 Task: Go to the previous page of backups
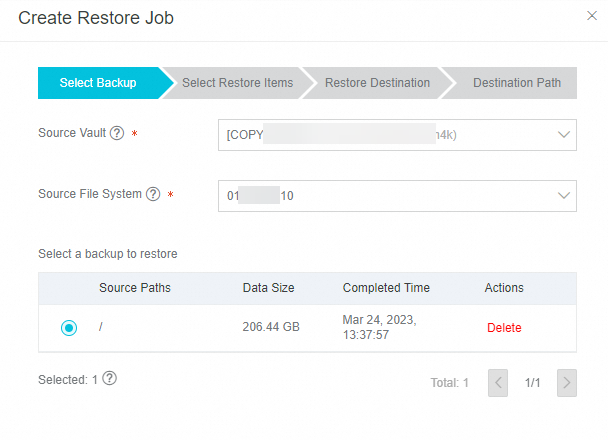click(498, 382)
